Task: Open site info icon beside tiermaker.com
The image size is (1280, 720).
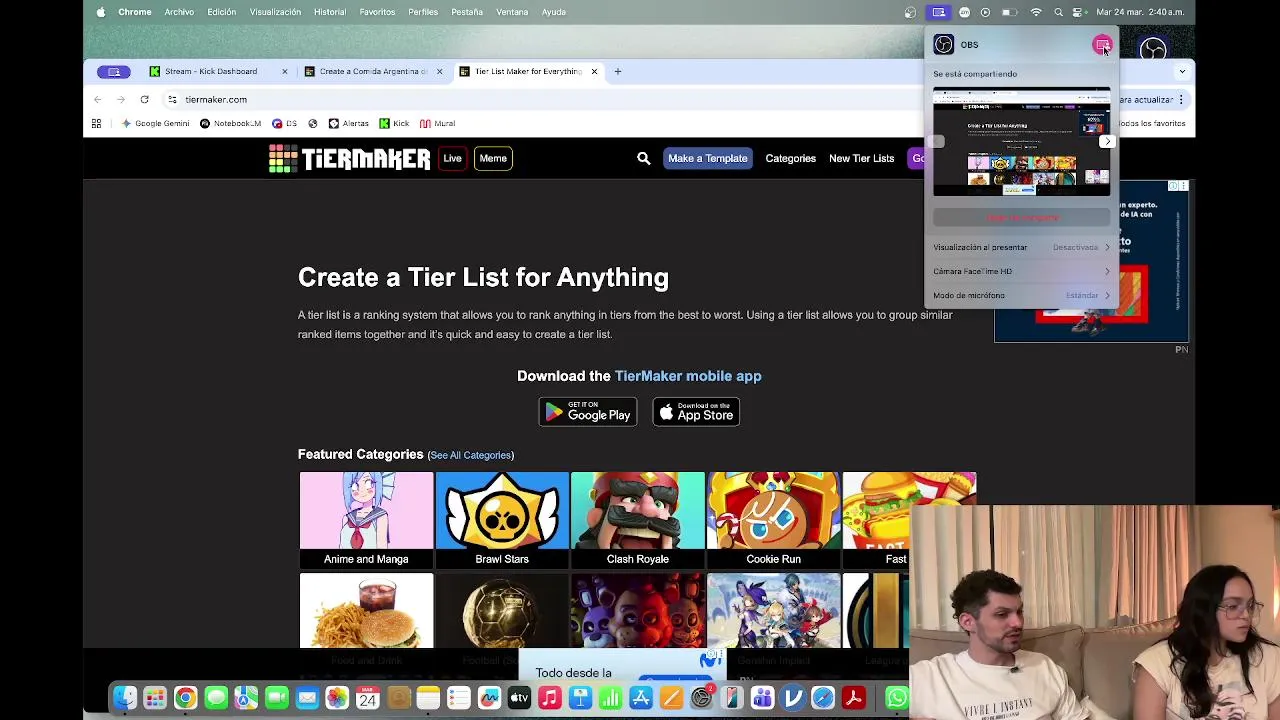Action: click(x=172, y=99)
